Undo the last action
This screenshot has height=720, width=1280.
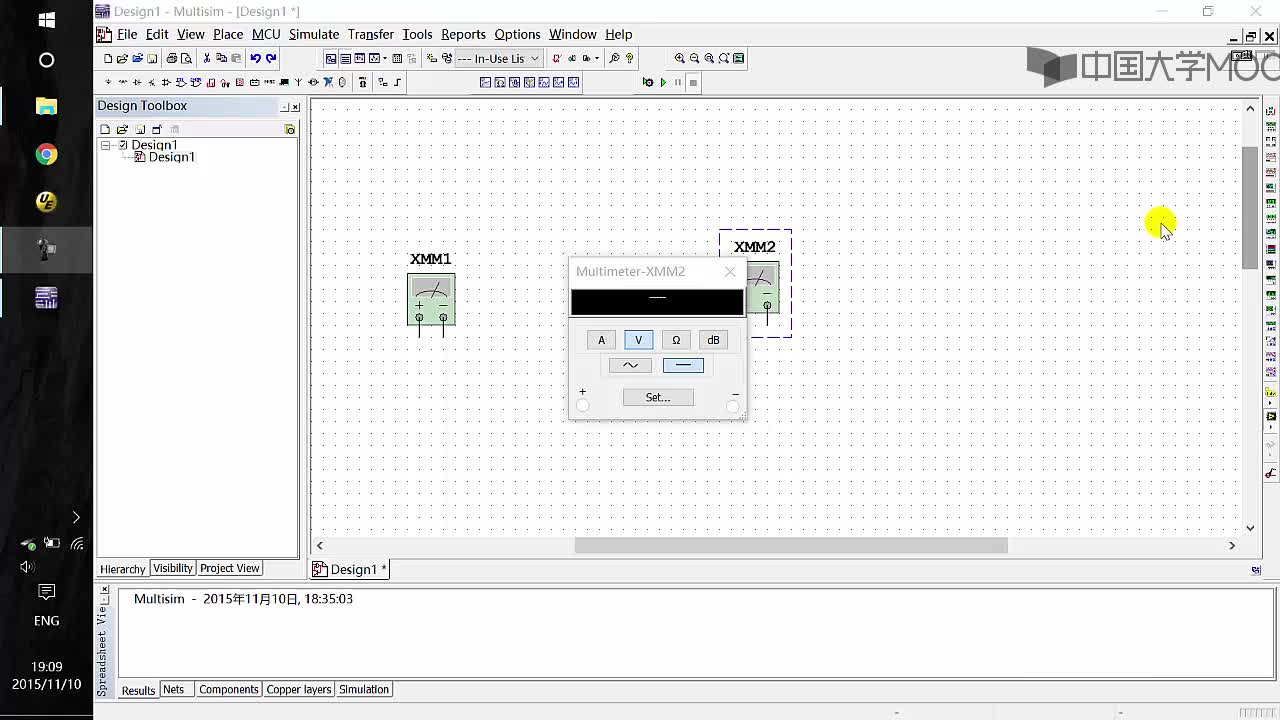tap(256, 58)
